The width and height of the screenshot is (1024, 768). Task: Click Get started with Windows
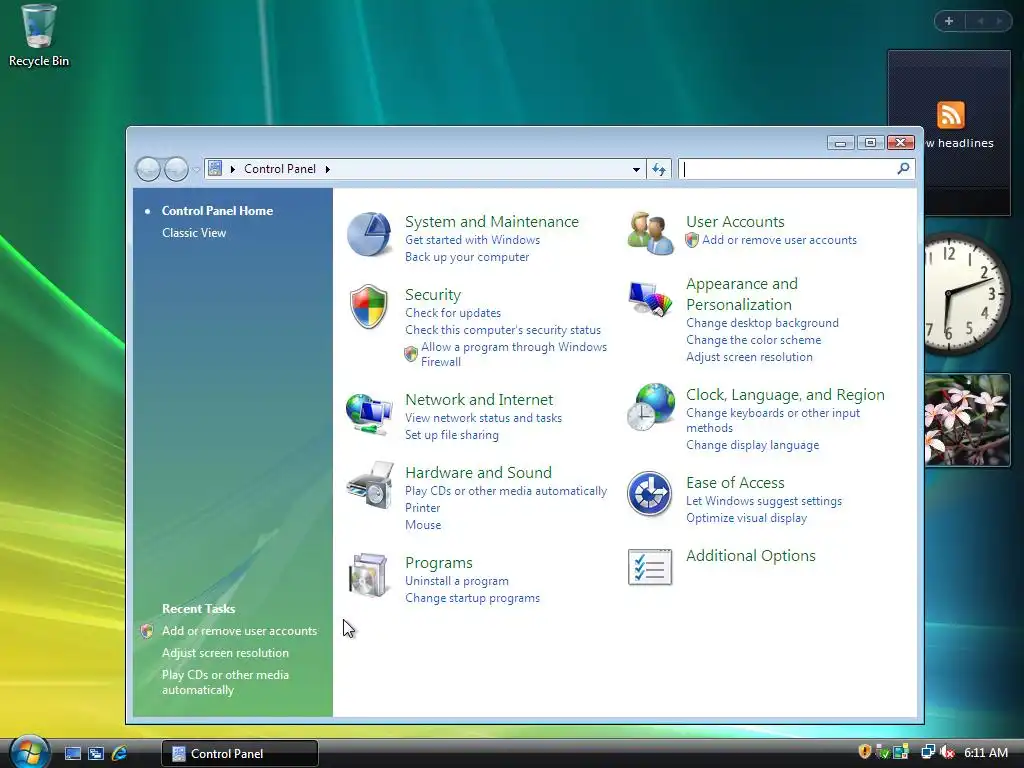[x=472, y=240]
